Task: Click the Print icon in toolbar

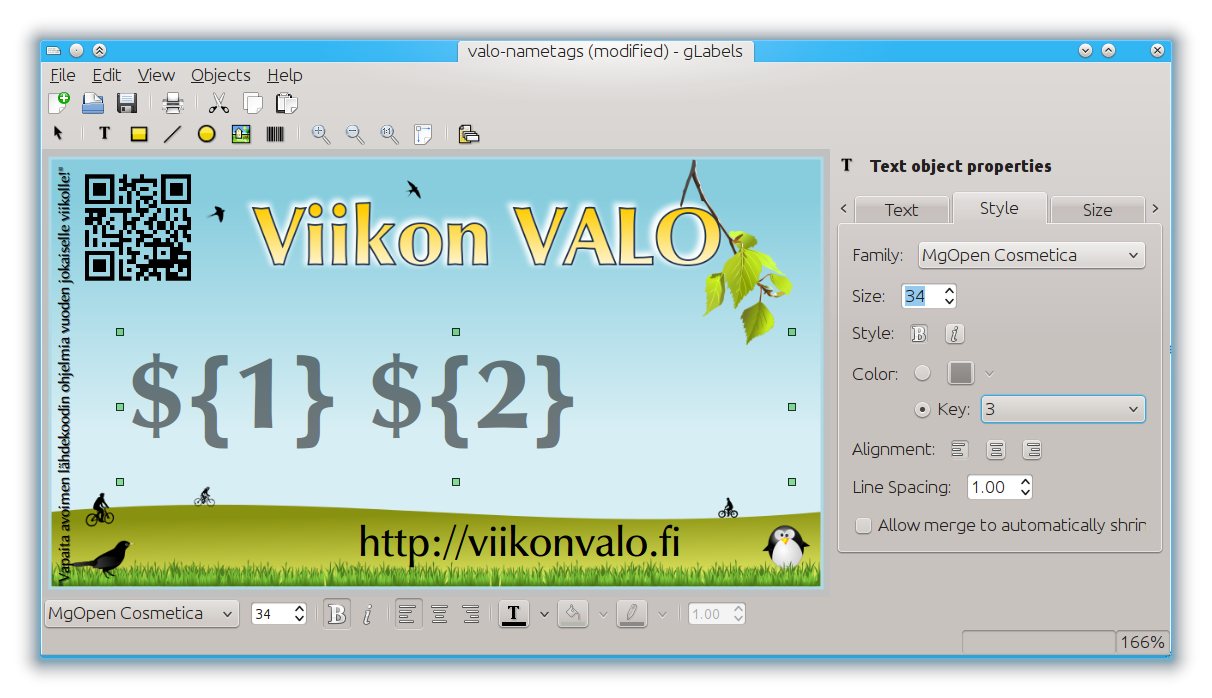Action: 173,102
